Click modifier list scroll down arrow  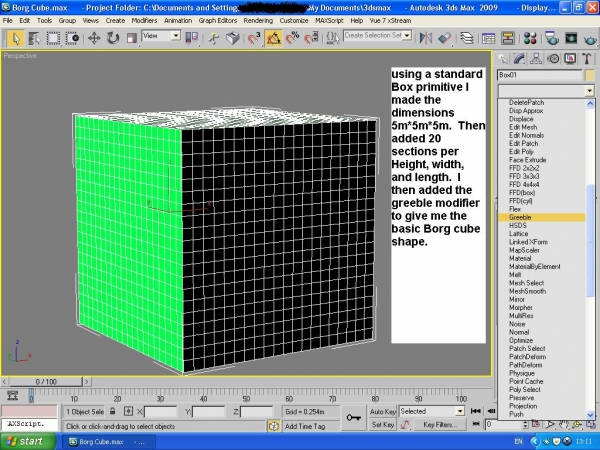click(590, 414)
